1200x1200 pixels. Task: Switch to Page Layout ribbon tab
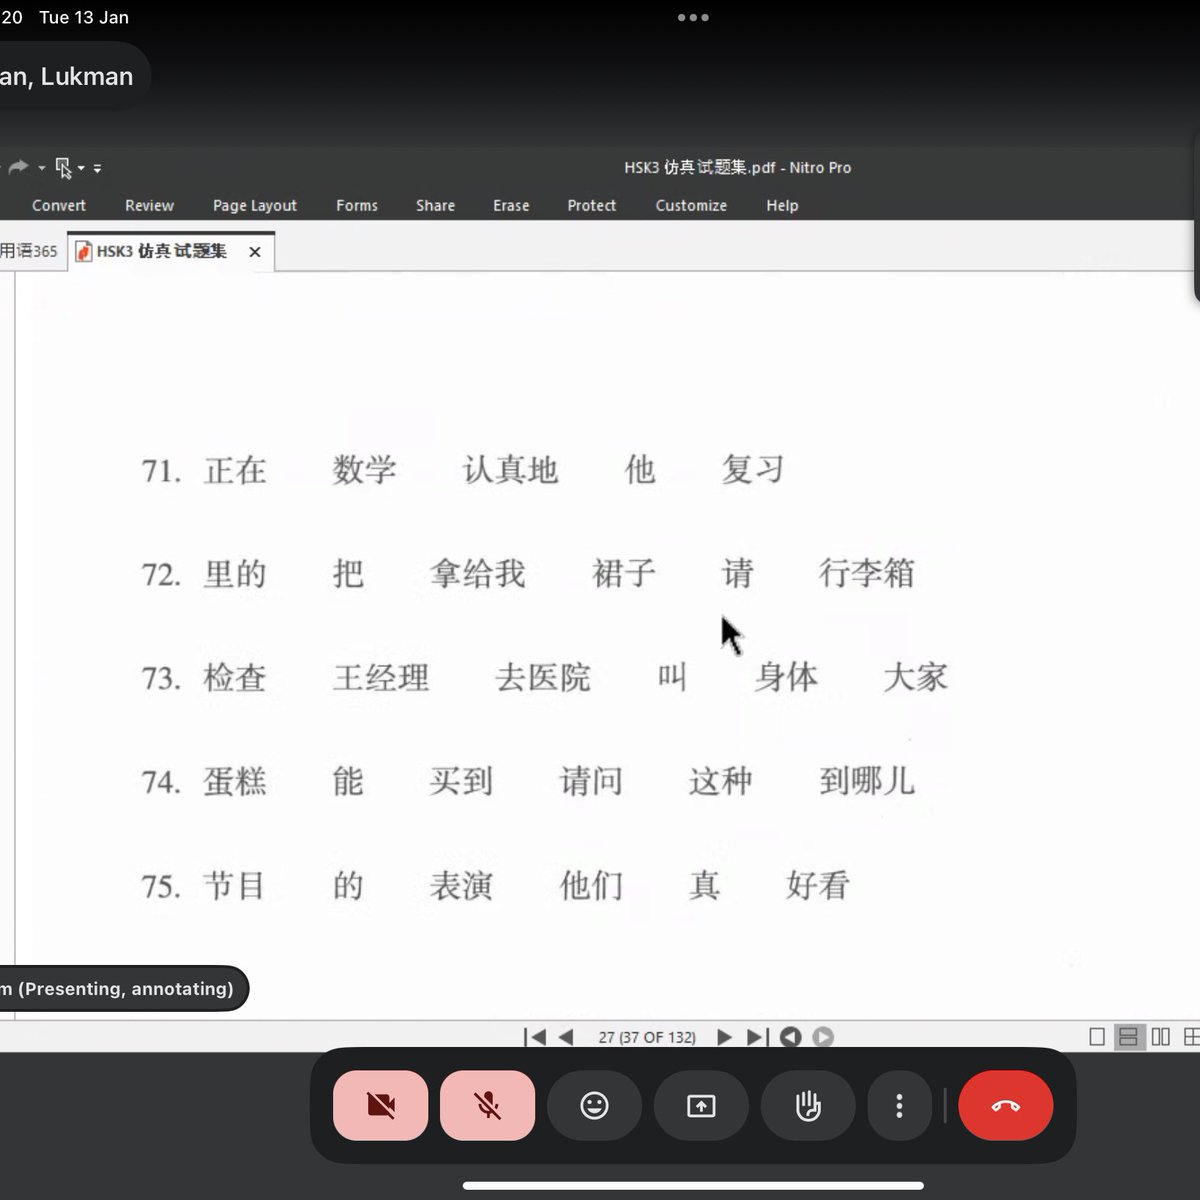pyautogui.click(x=255, y=205)
